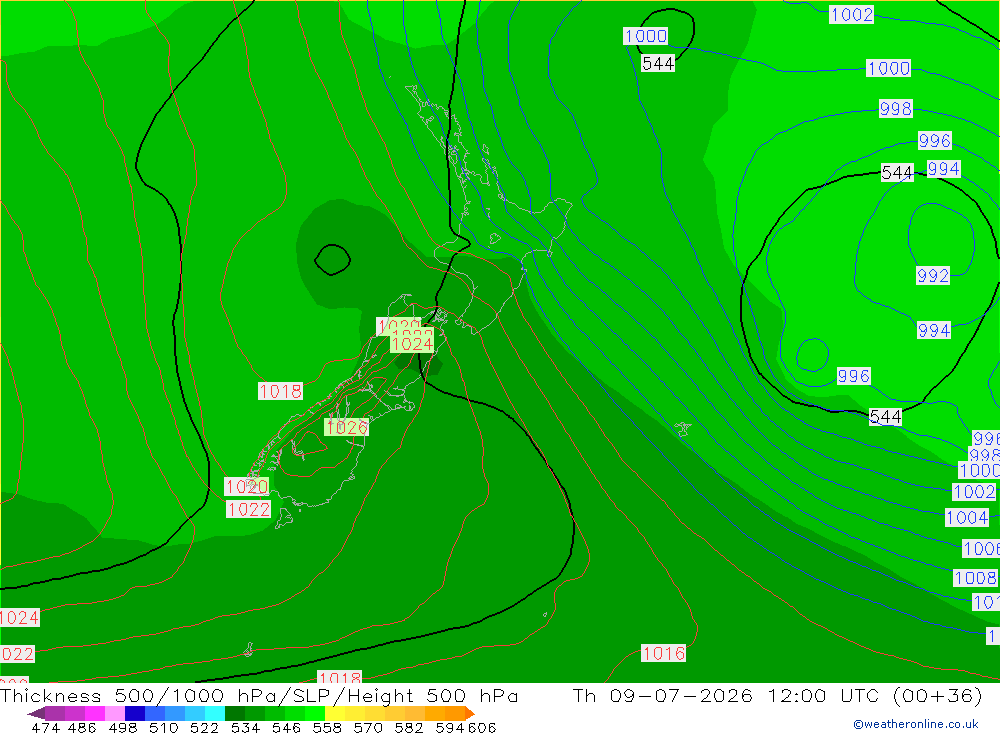
Task: Click Stewart Island outline south of the South Island
Action: pyautogui.click(x=284, y=518)
